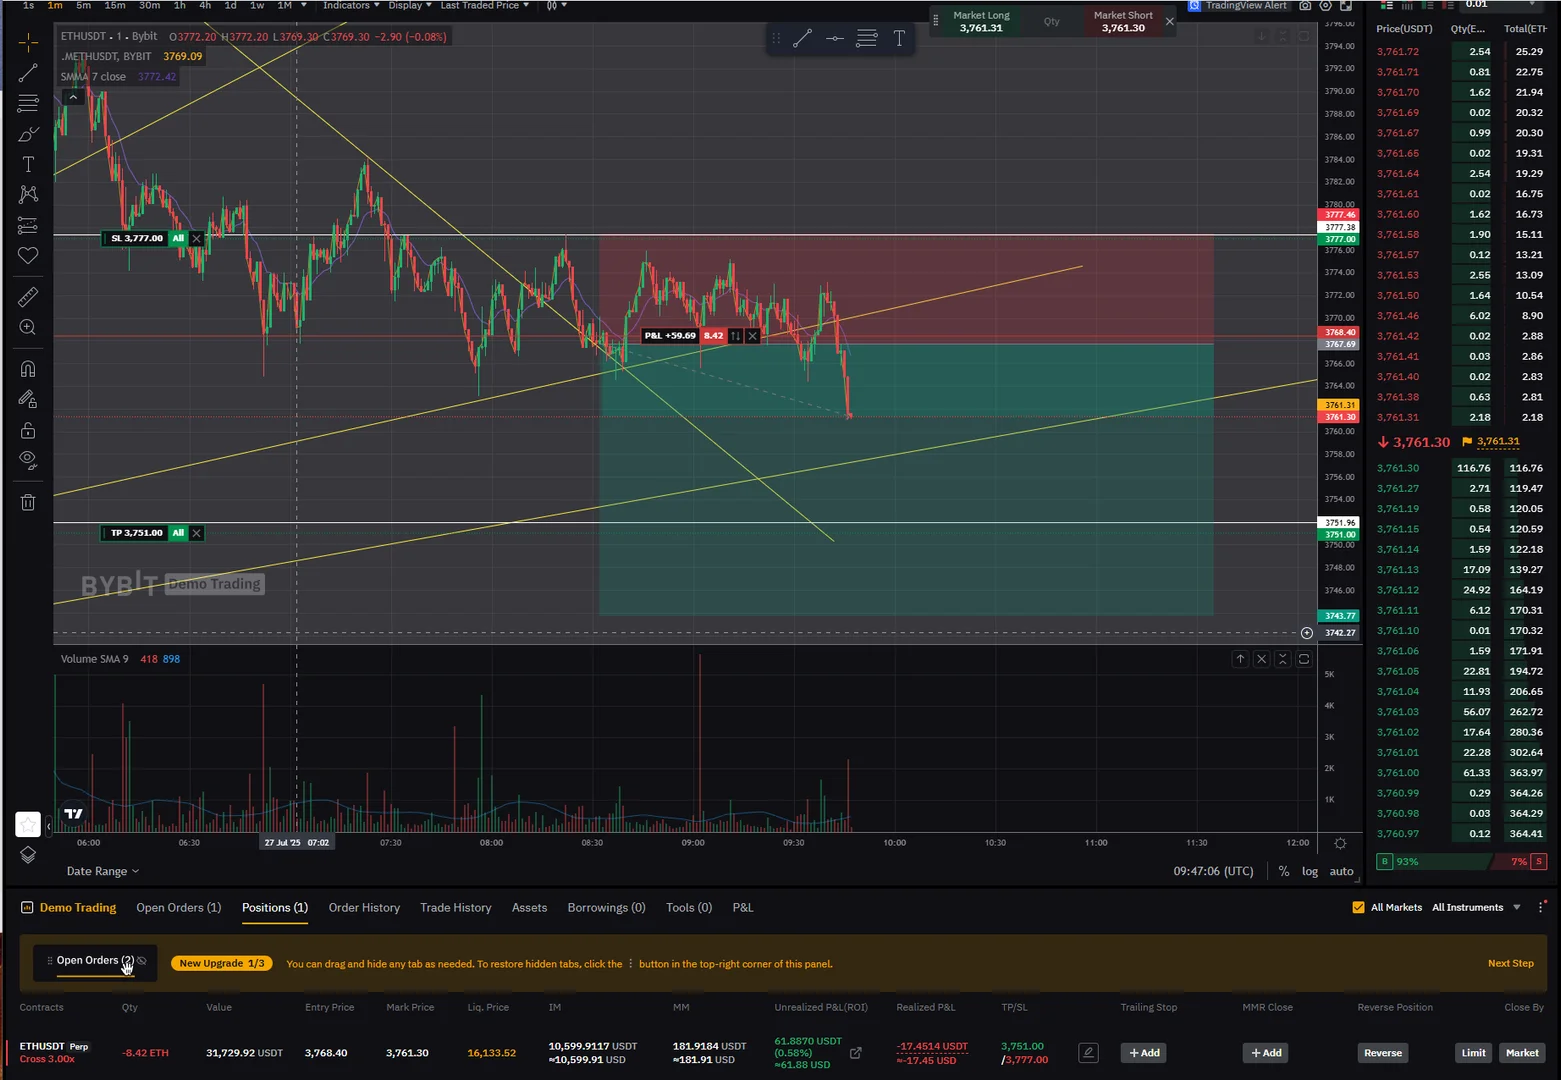
Task: Toggle auto scale on price axis
Action: click(x=1342, y=871)
